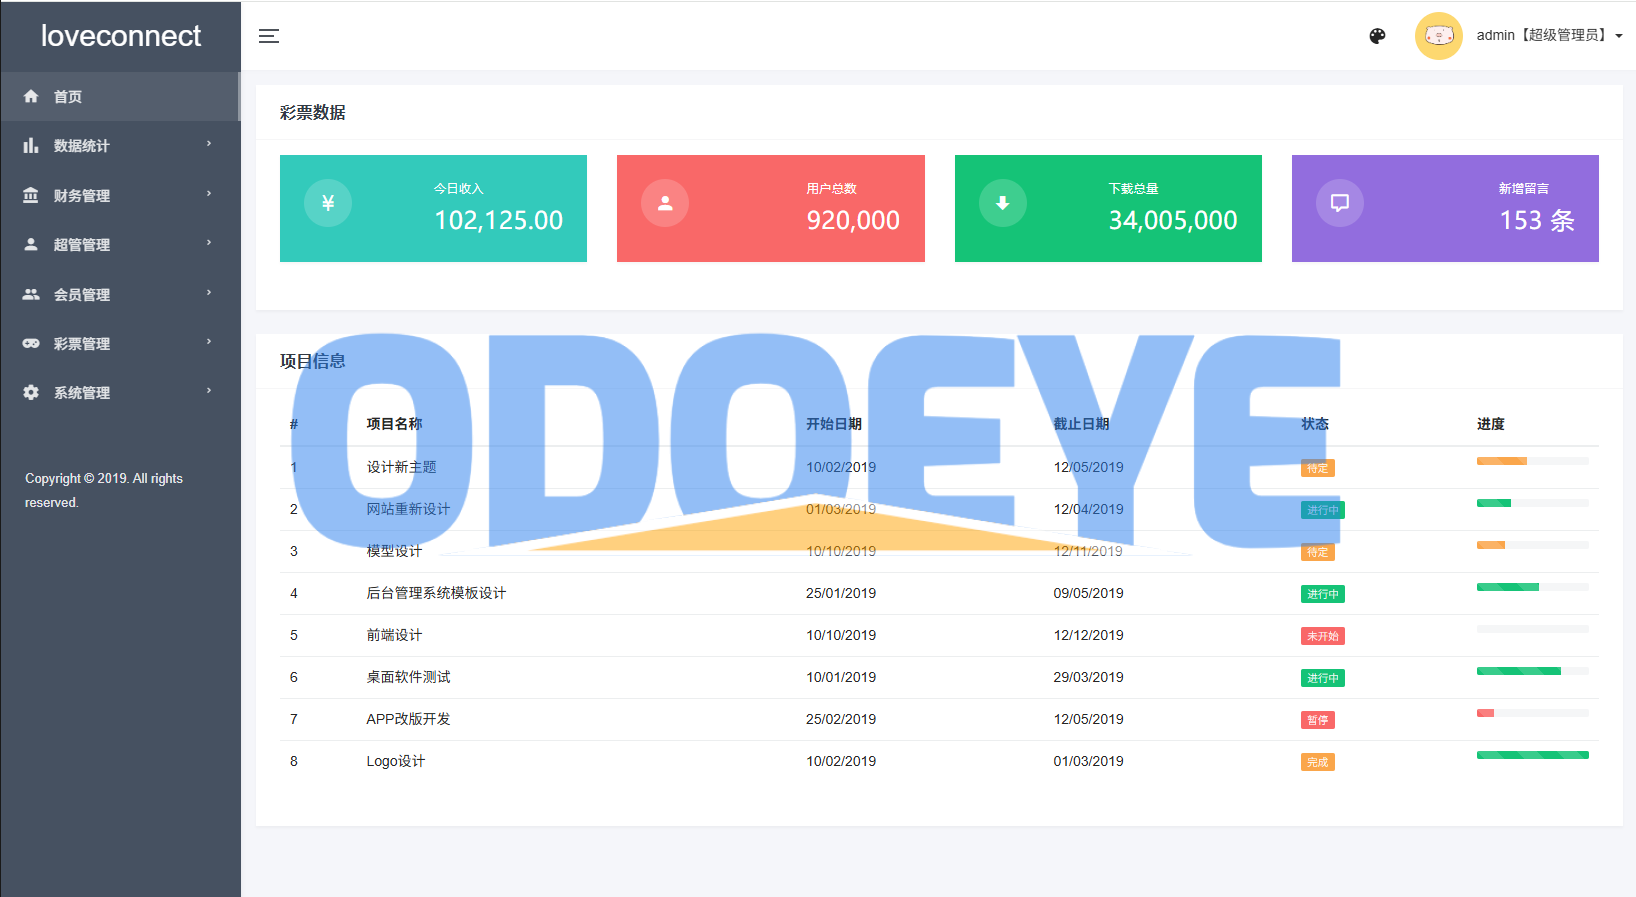This screenshot has width=1636, height=897.
Task: Open the theme color palette icon
Action: (1377, 36)
